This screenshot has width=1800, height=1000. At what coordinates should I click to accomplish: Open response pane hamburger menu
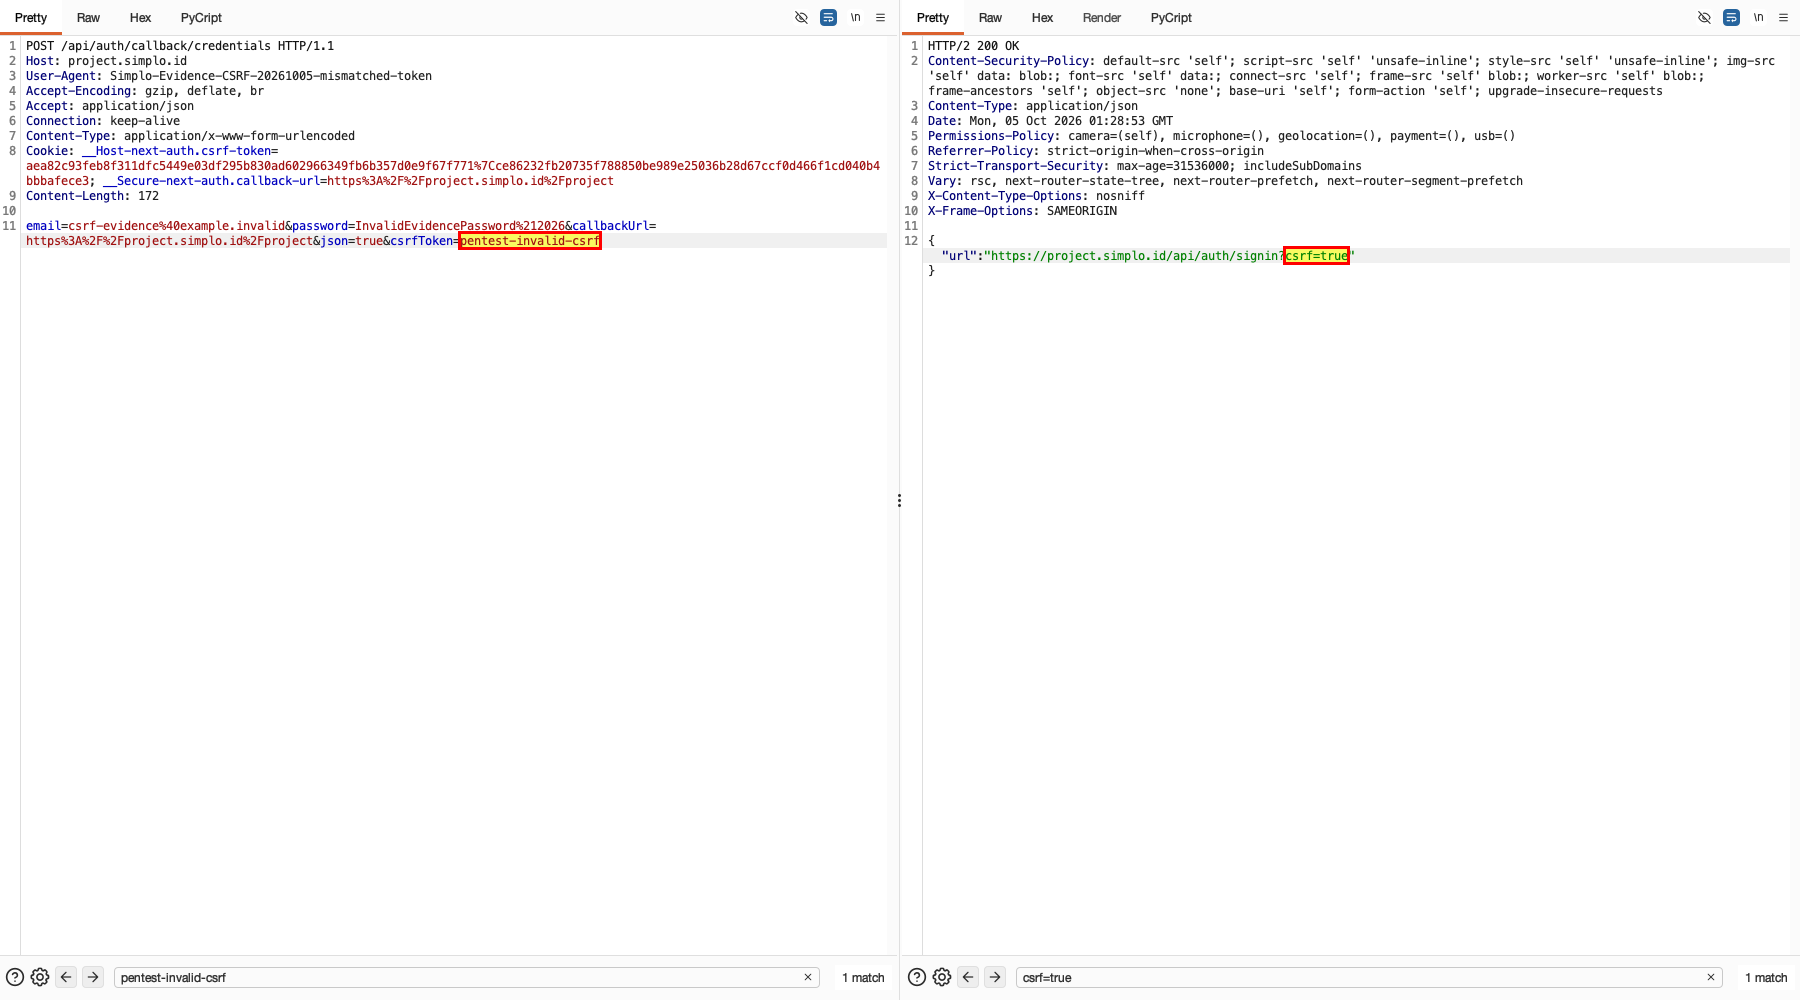coord(1784,17)
